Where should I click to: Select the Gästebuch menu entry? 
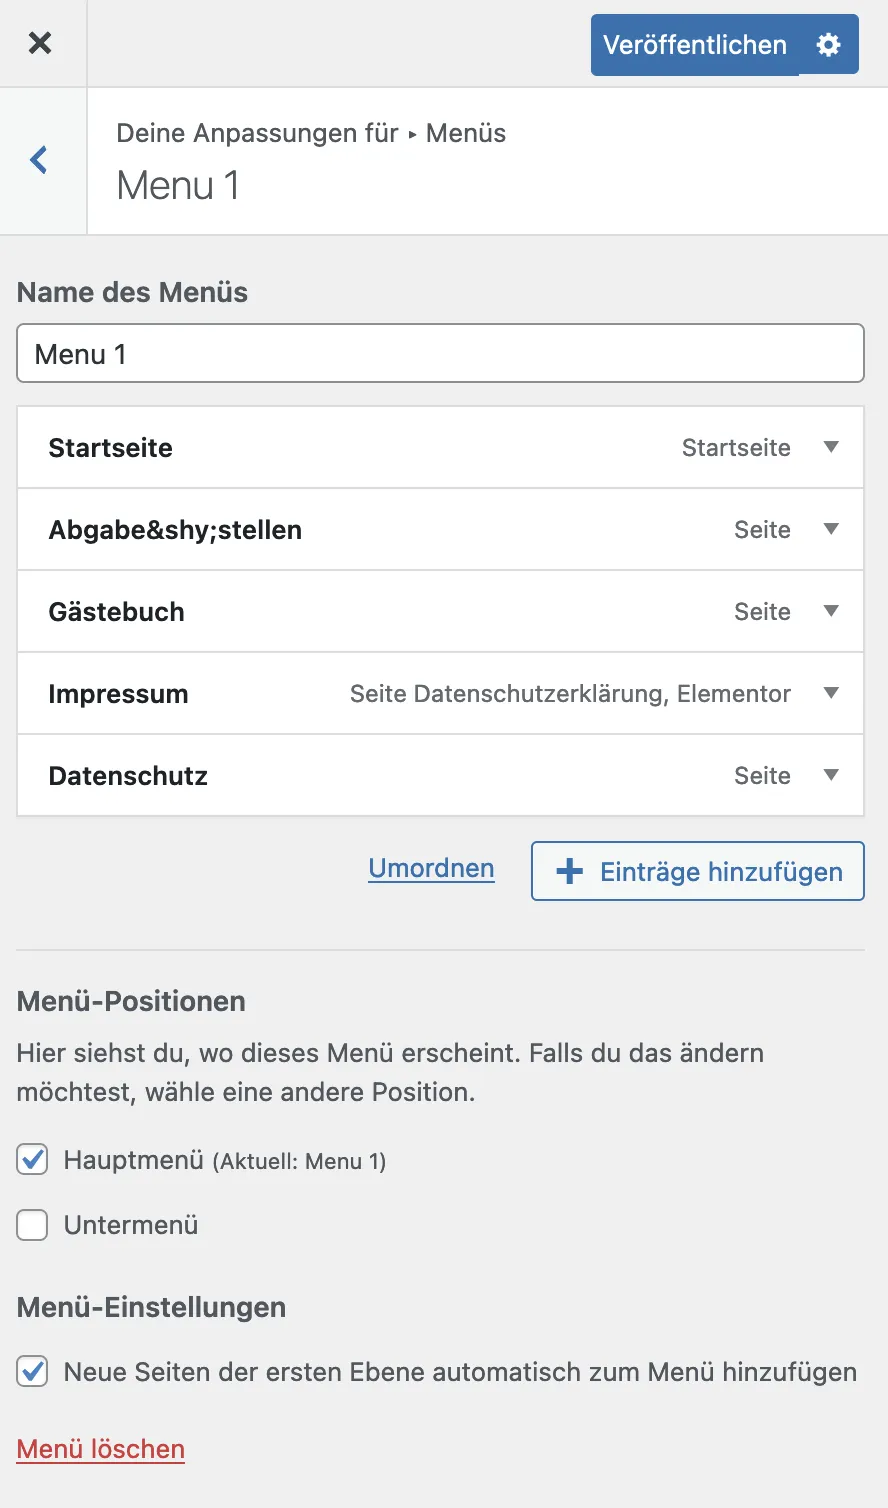pos(440,611)
